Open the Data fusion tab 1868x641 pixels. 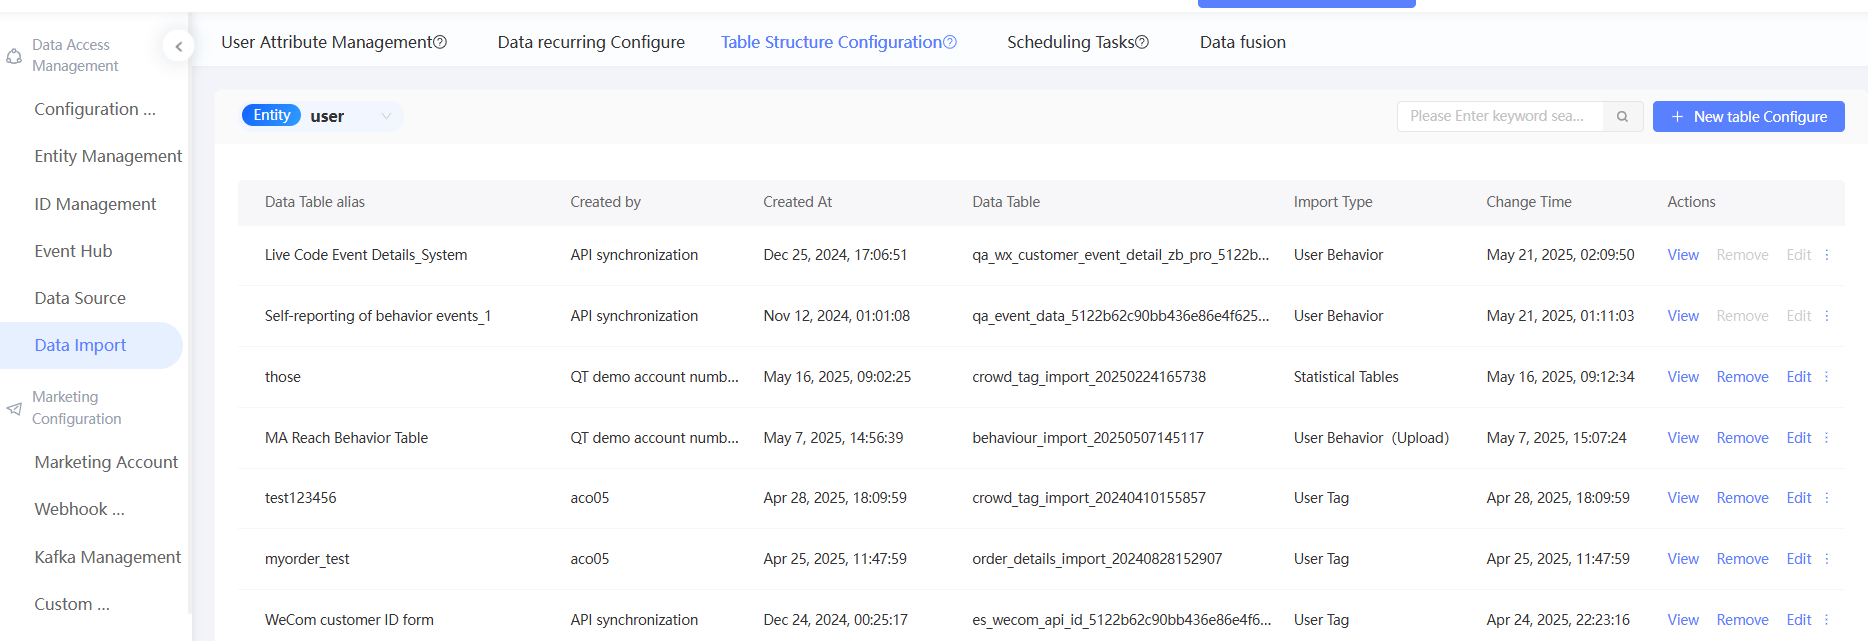[x=1242, y=42]
